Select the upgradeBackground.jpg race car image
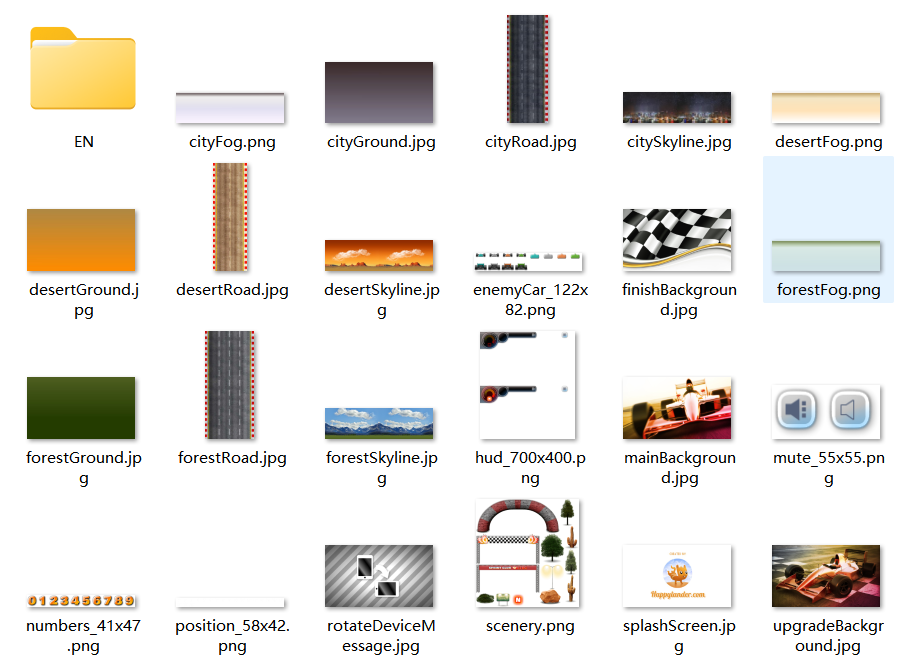The width and height of the screenshot is (913, 667). (826, 576)
